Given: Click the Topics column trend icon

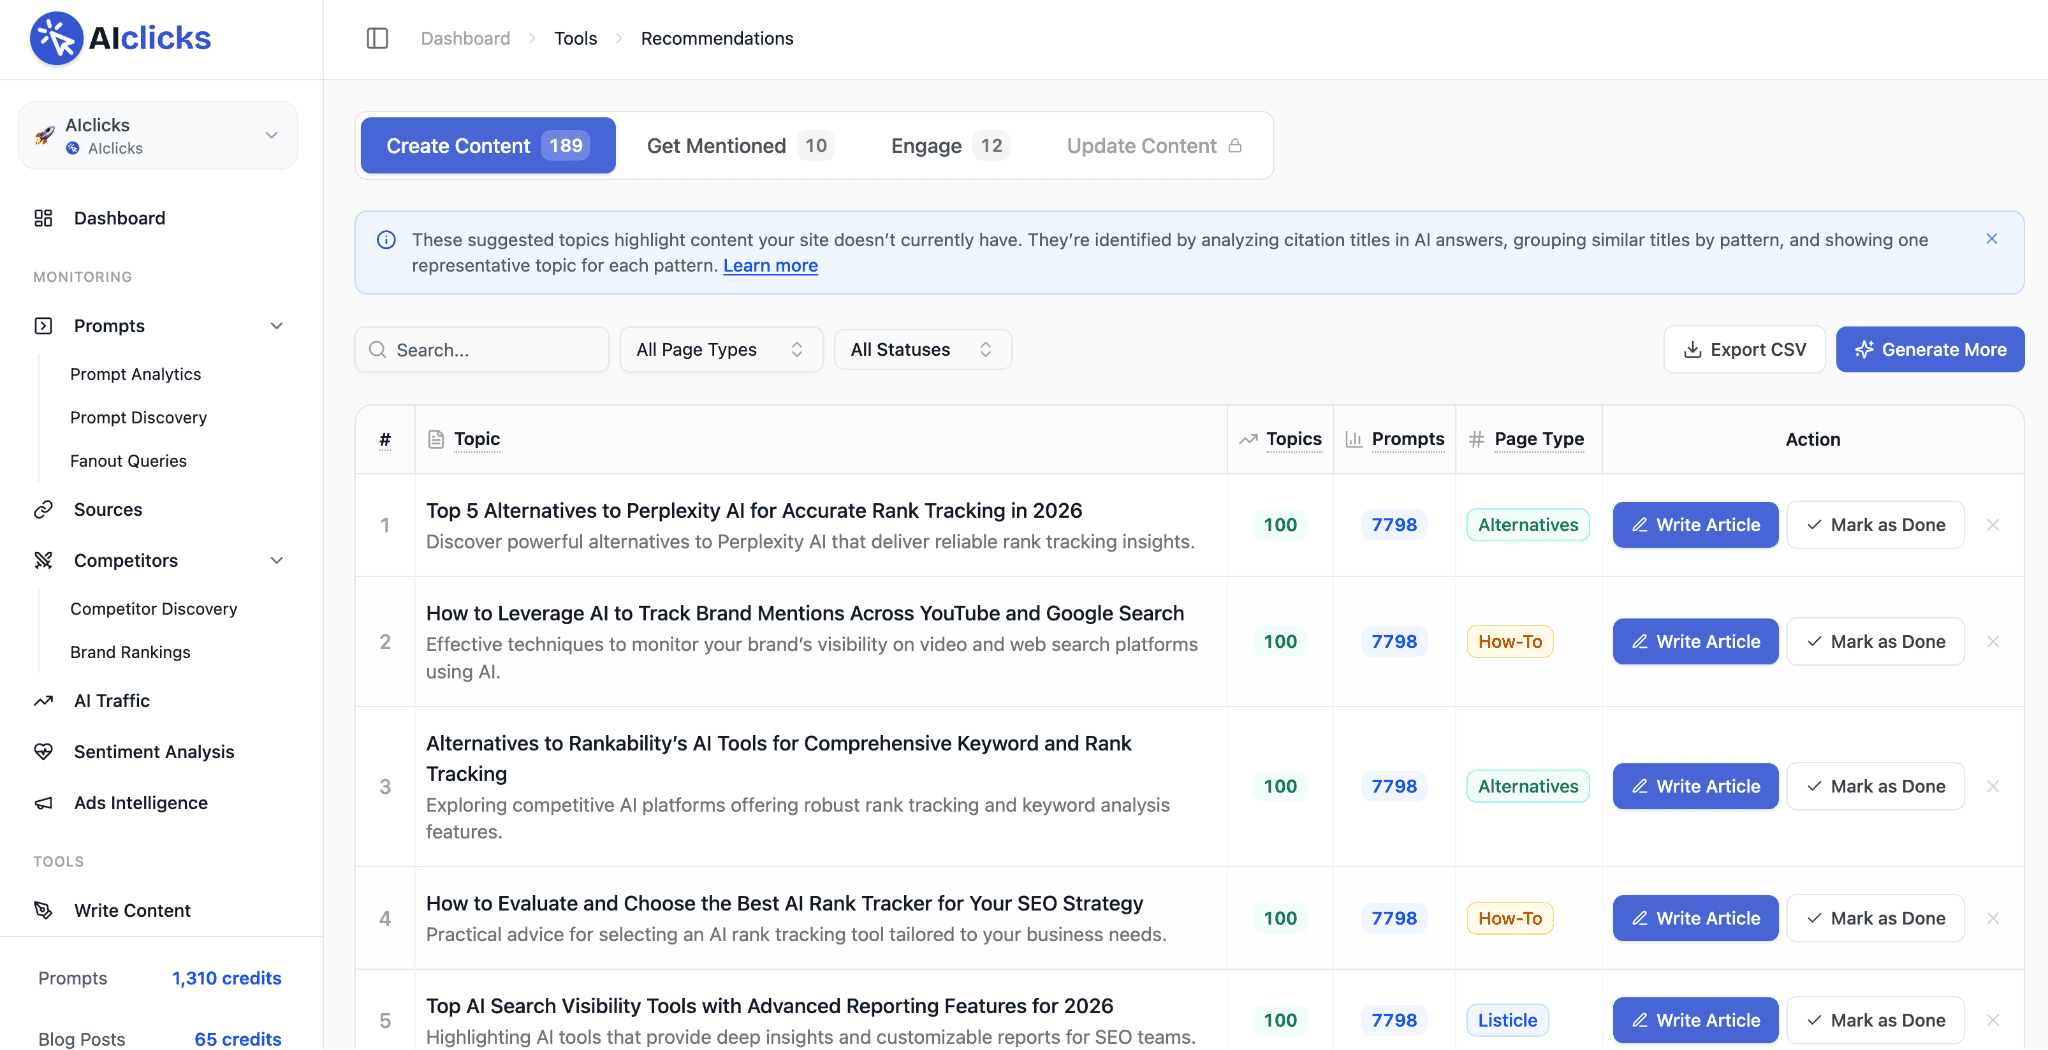Looking at the screenshot, I should click(x=1248, y=439).
